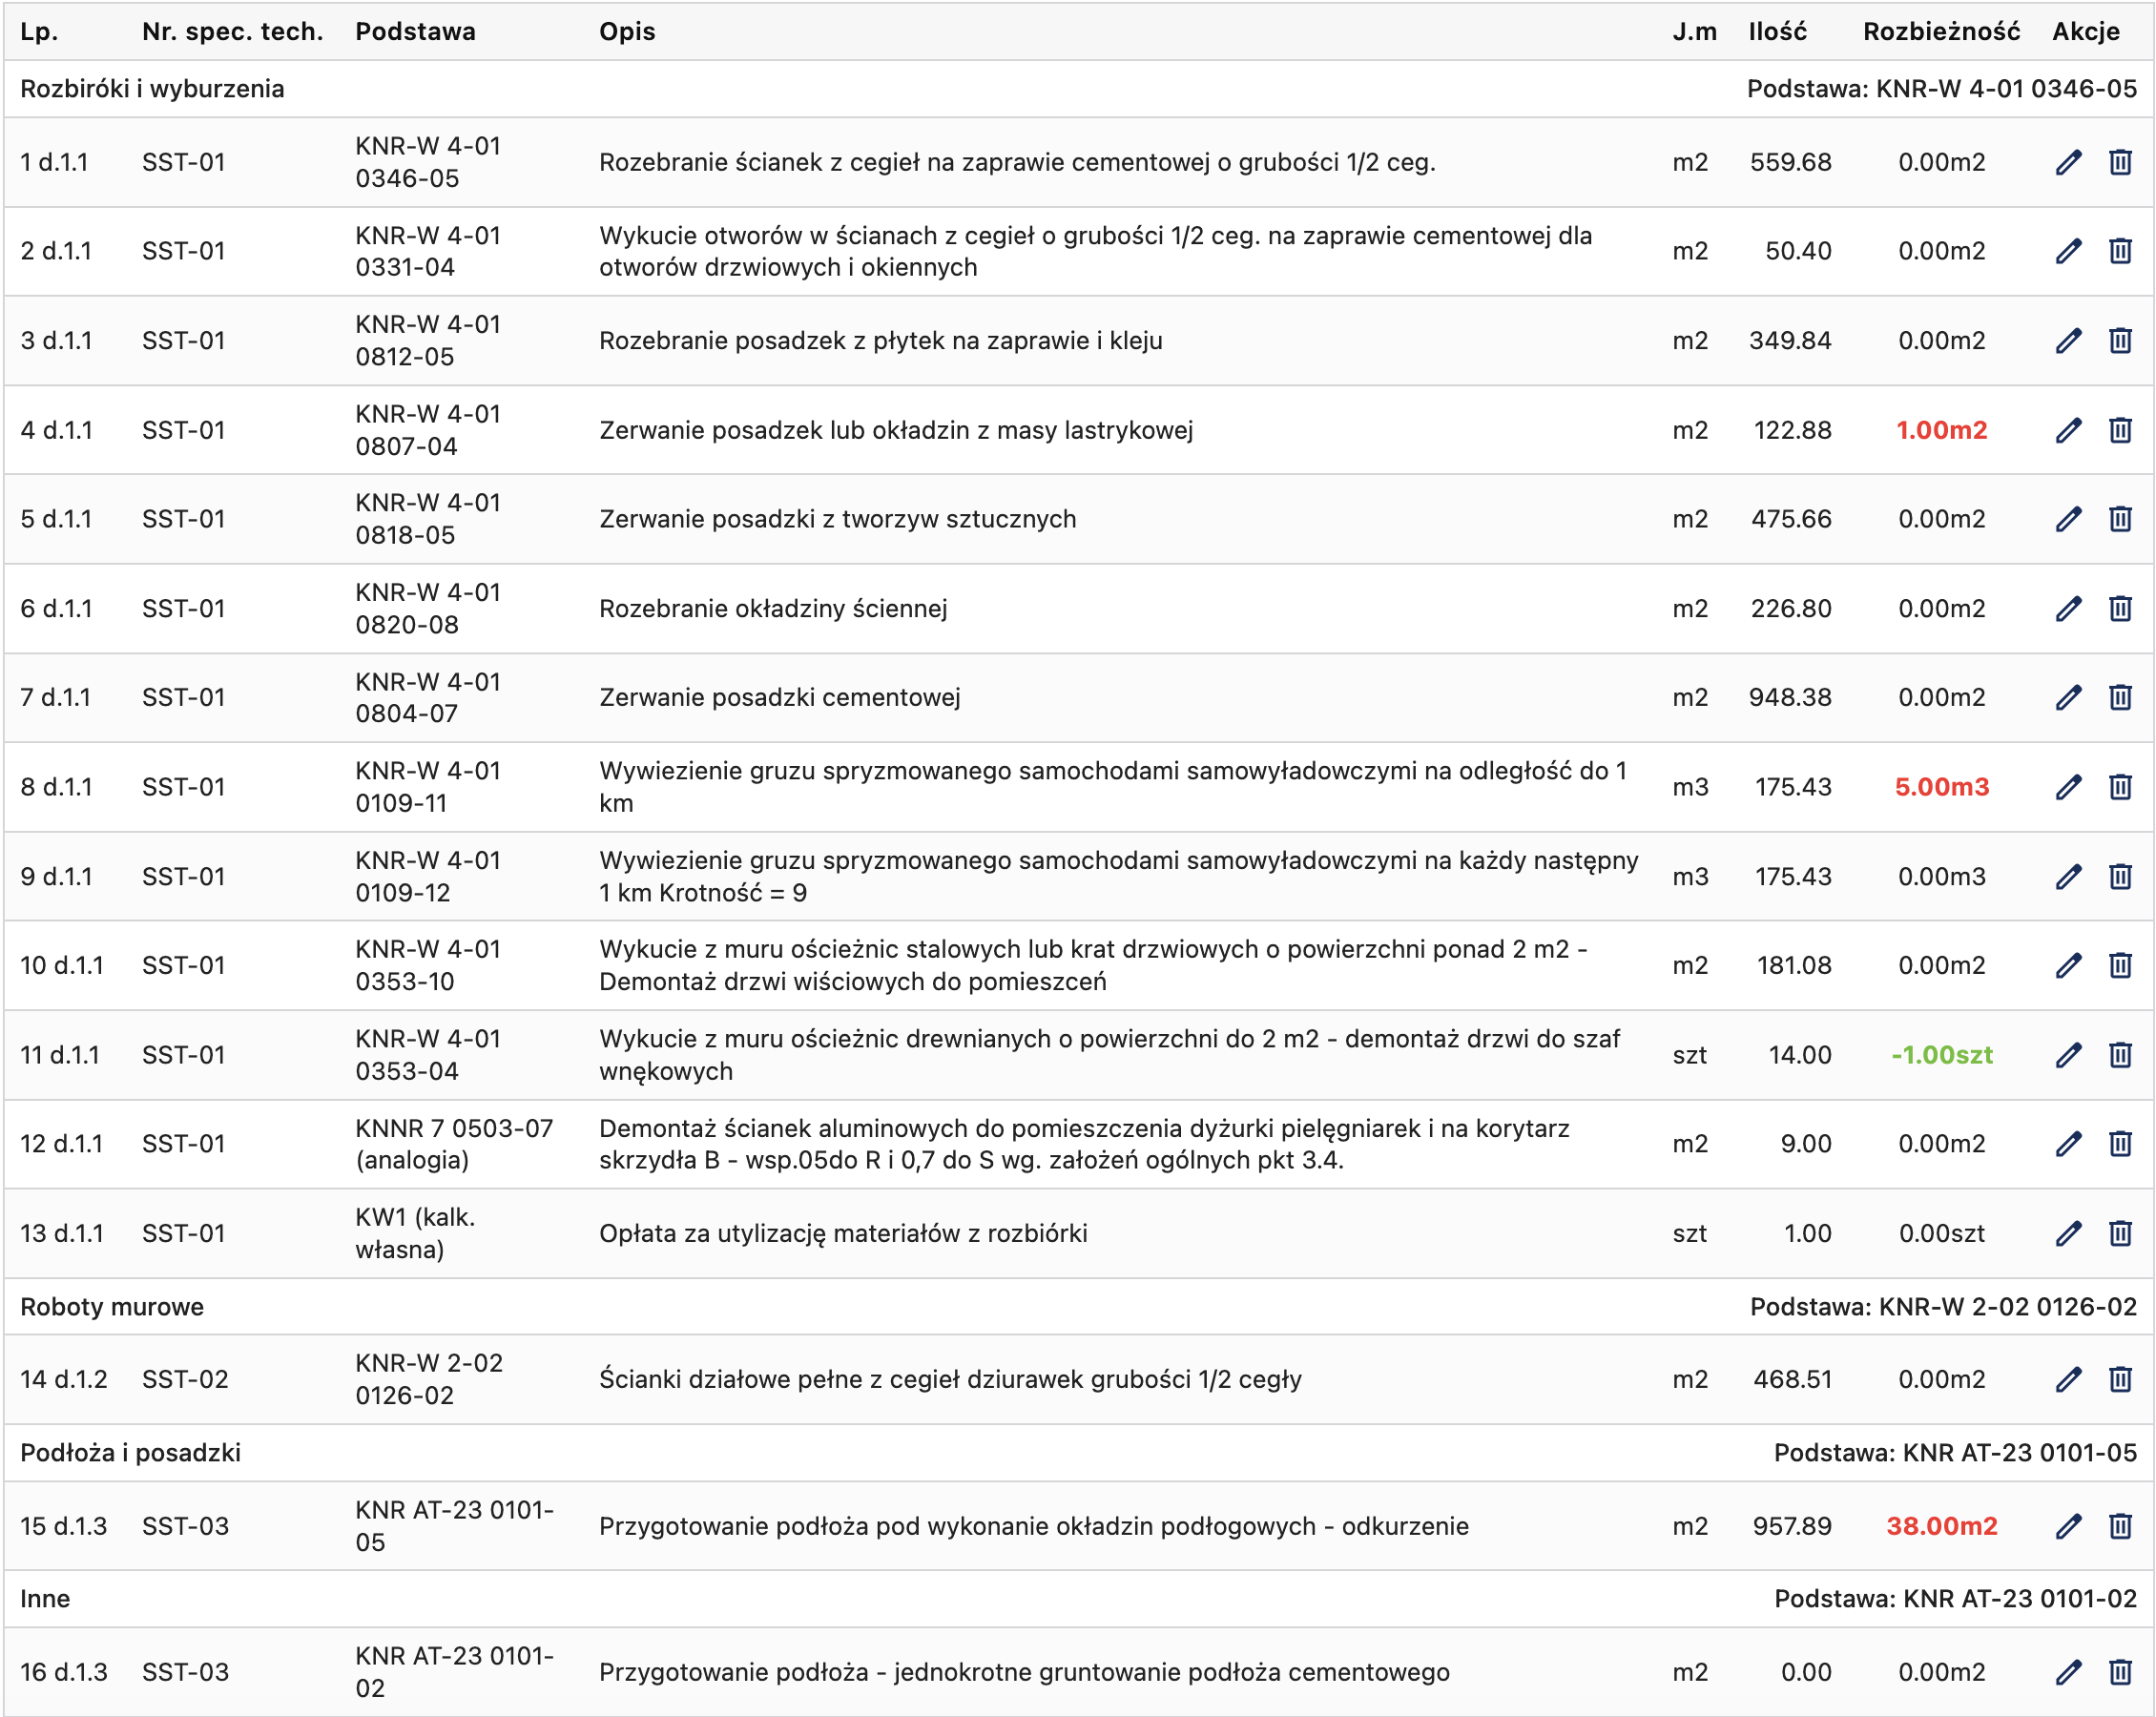Click the Rozbieżność column header

pos(1940,31)
